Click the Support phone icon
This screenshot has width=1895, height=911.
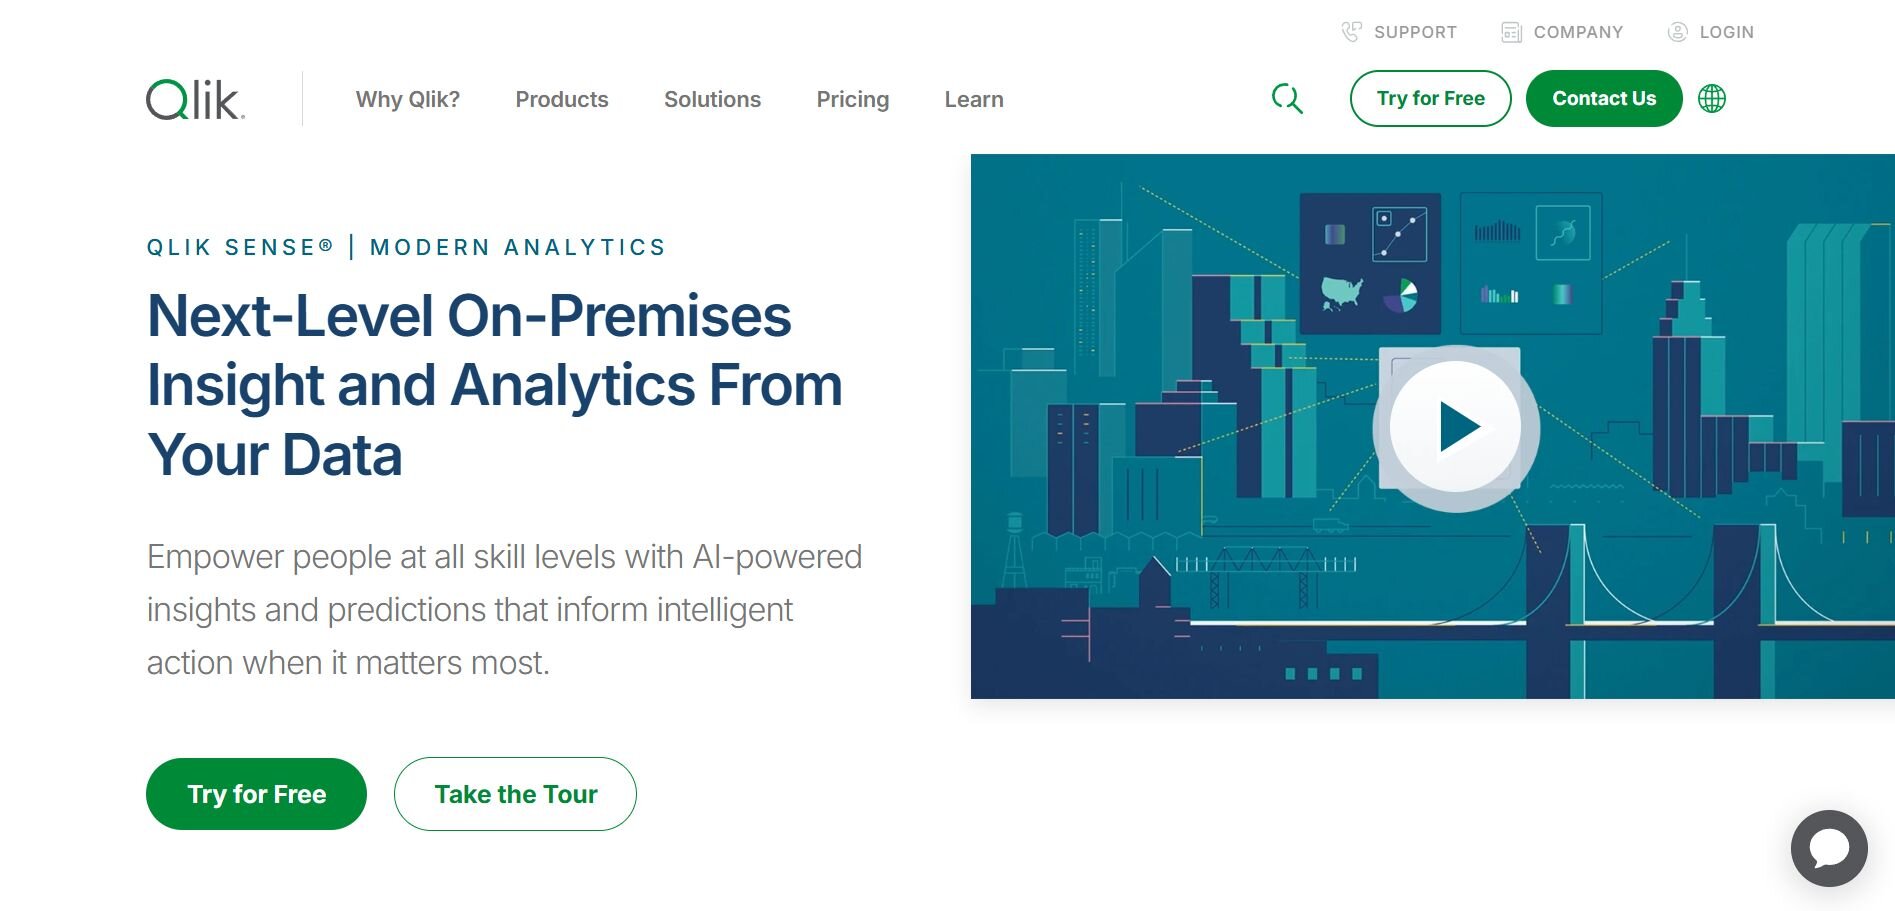[x=1351, y=32]
